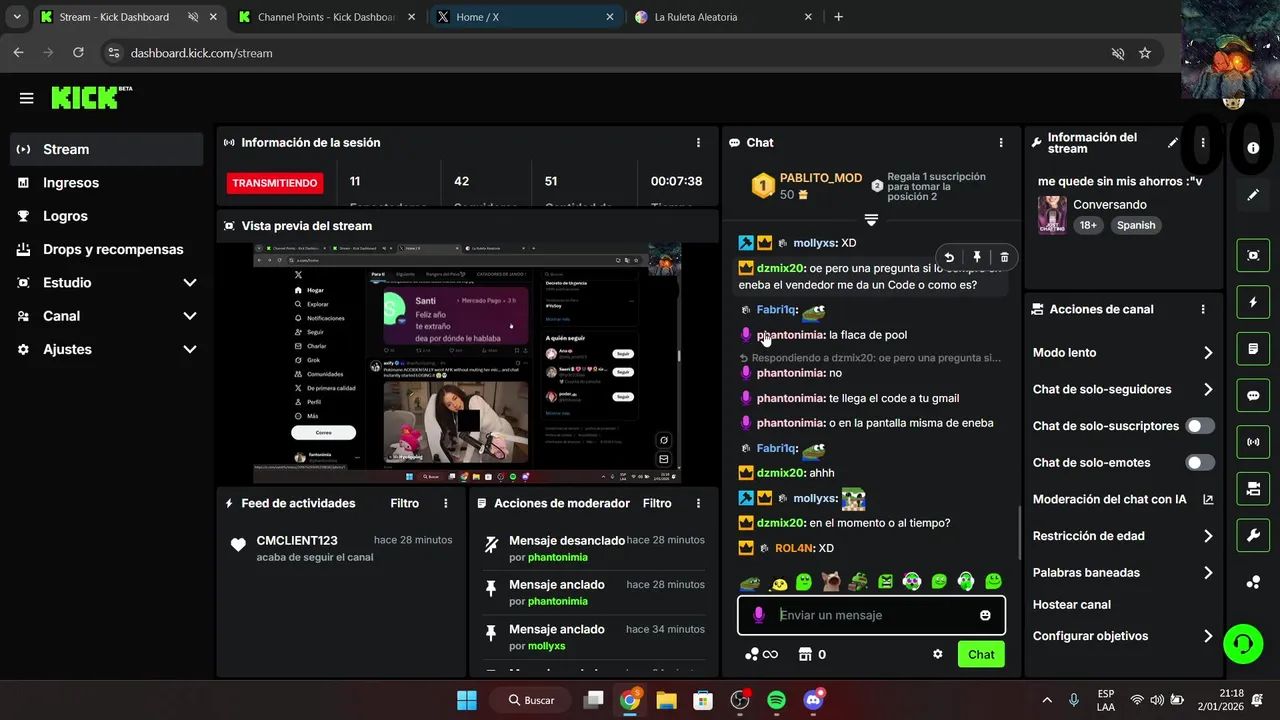Toggle Chat de solo-suscriptores switch

pos(1199,426)
